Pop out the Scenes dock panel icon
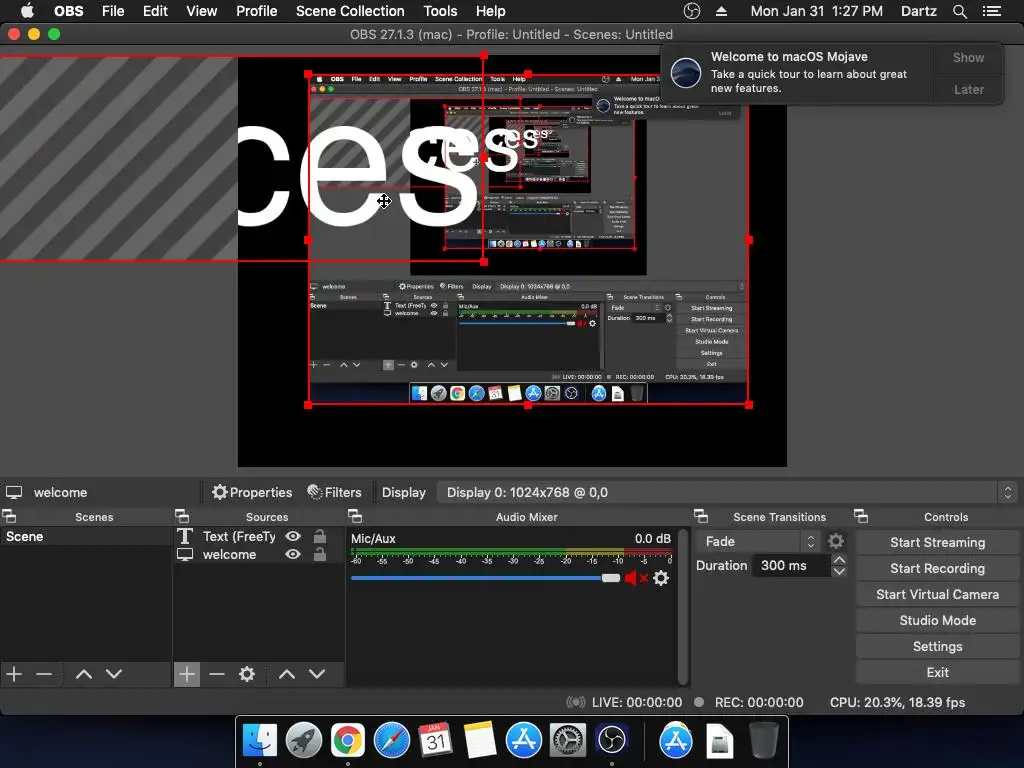The image size is (1024, 768). coord(9,517)
